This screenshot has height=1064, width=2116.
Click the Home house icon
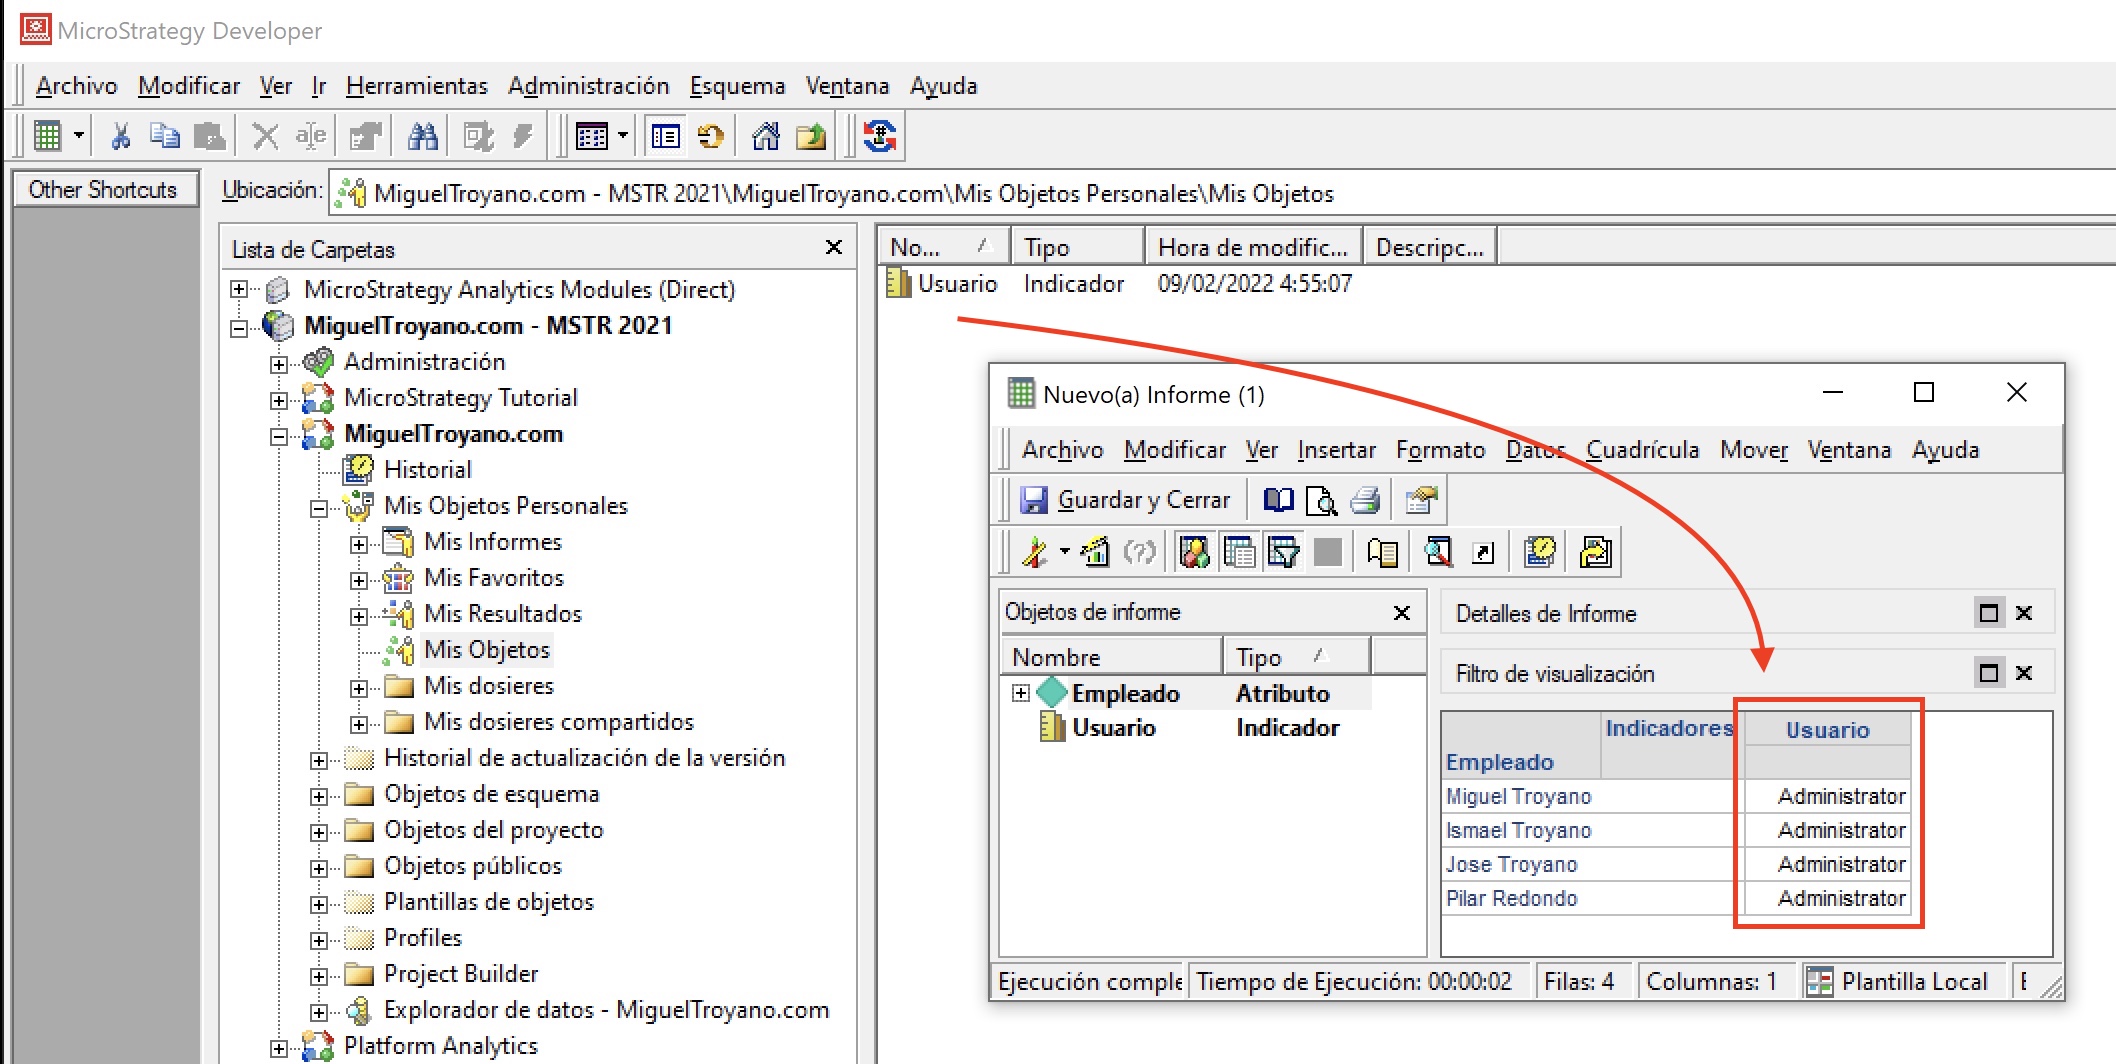(766, 135)
